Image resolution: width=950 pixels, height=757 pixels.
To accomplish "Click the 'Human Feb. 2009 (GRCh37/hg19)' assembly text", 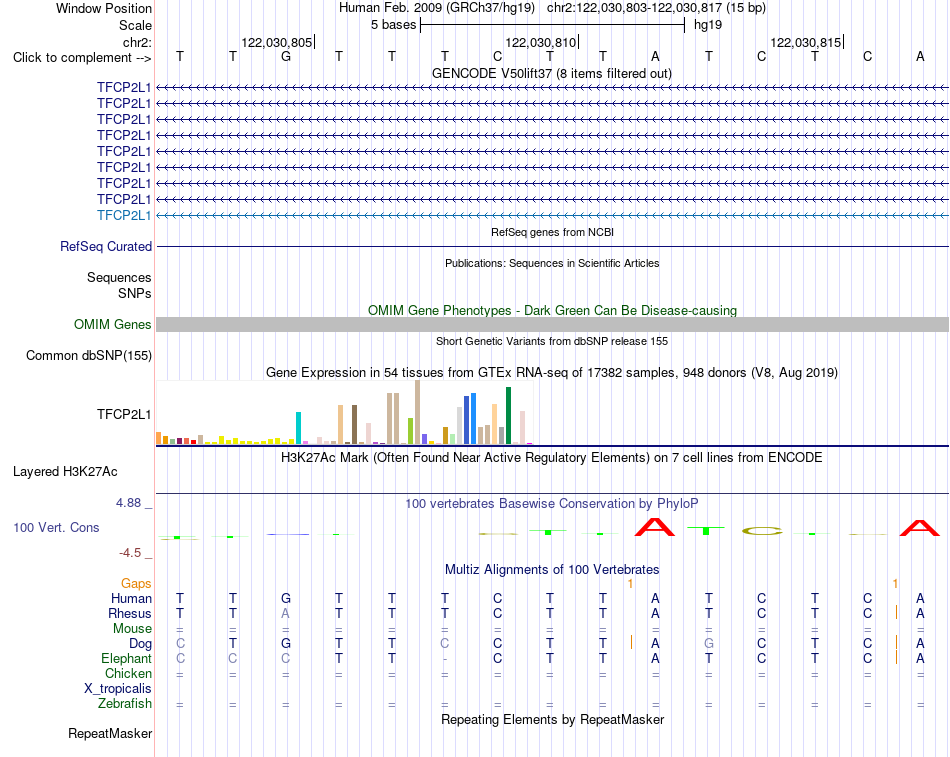I will click(x=437, y=8).
